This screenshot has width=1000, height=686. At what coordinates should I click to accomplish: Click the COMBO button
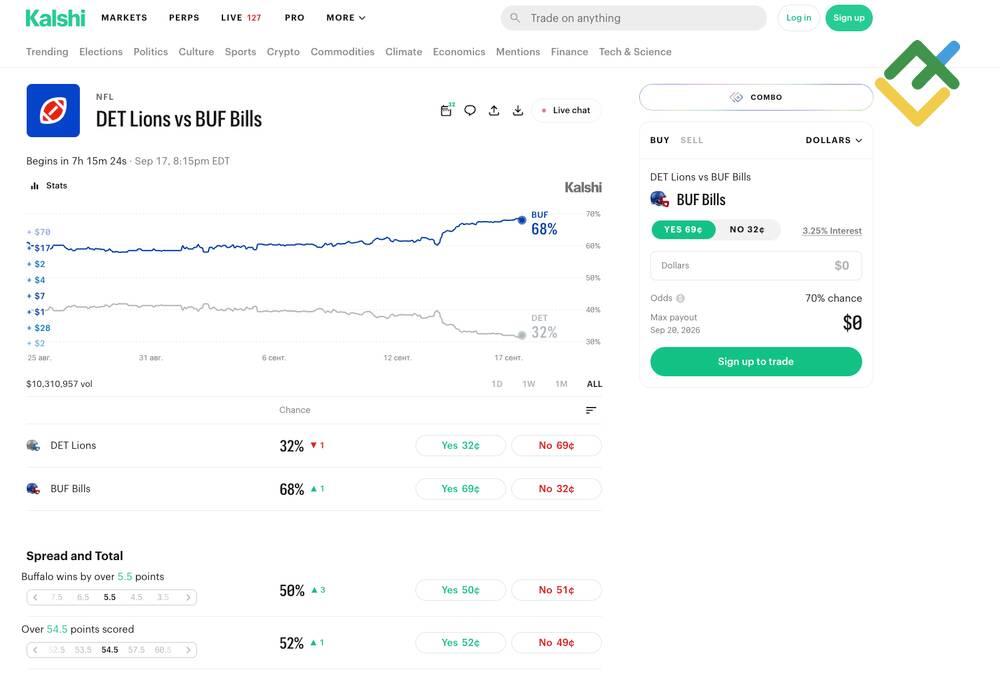[756, 97]
